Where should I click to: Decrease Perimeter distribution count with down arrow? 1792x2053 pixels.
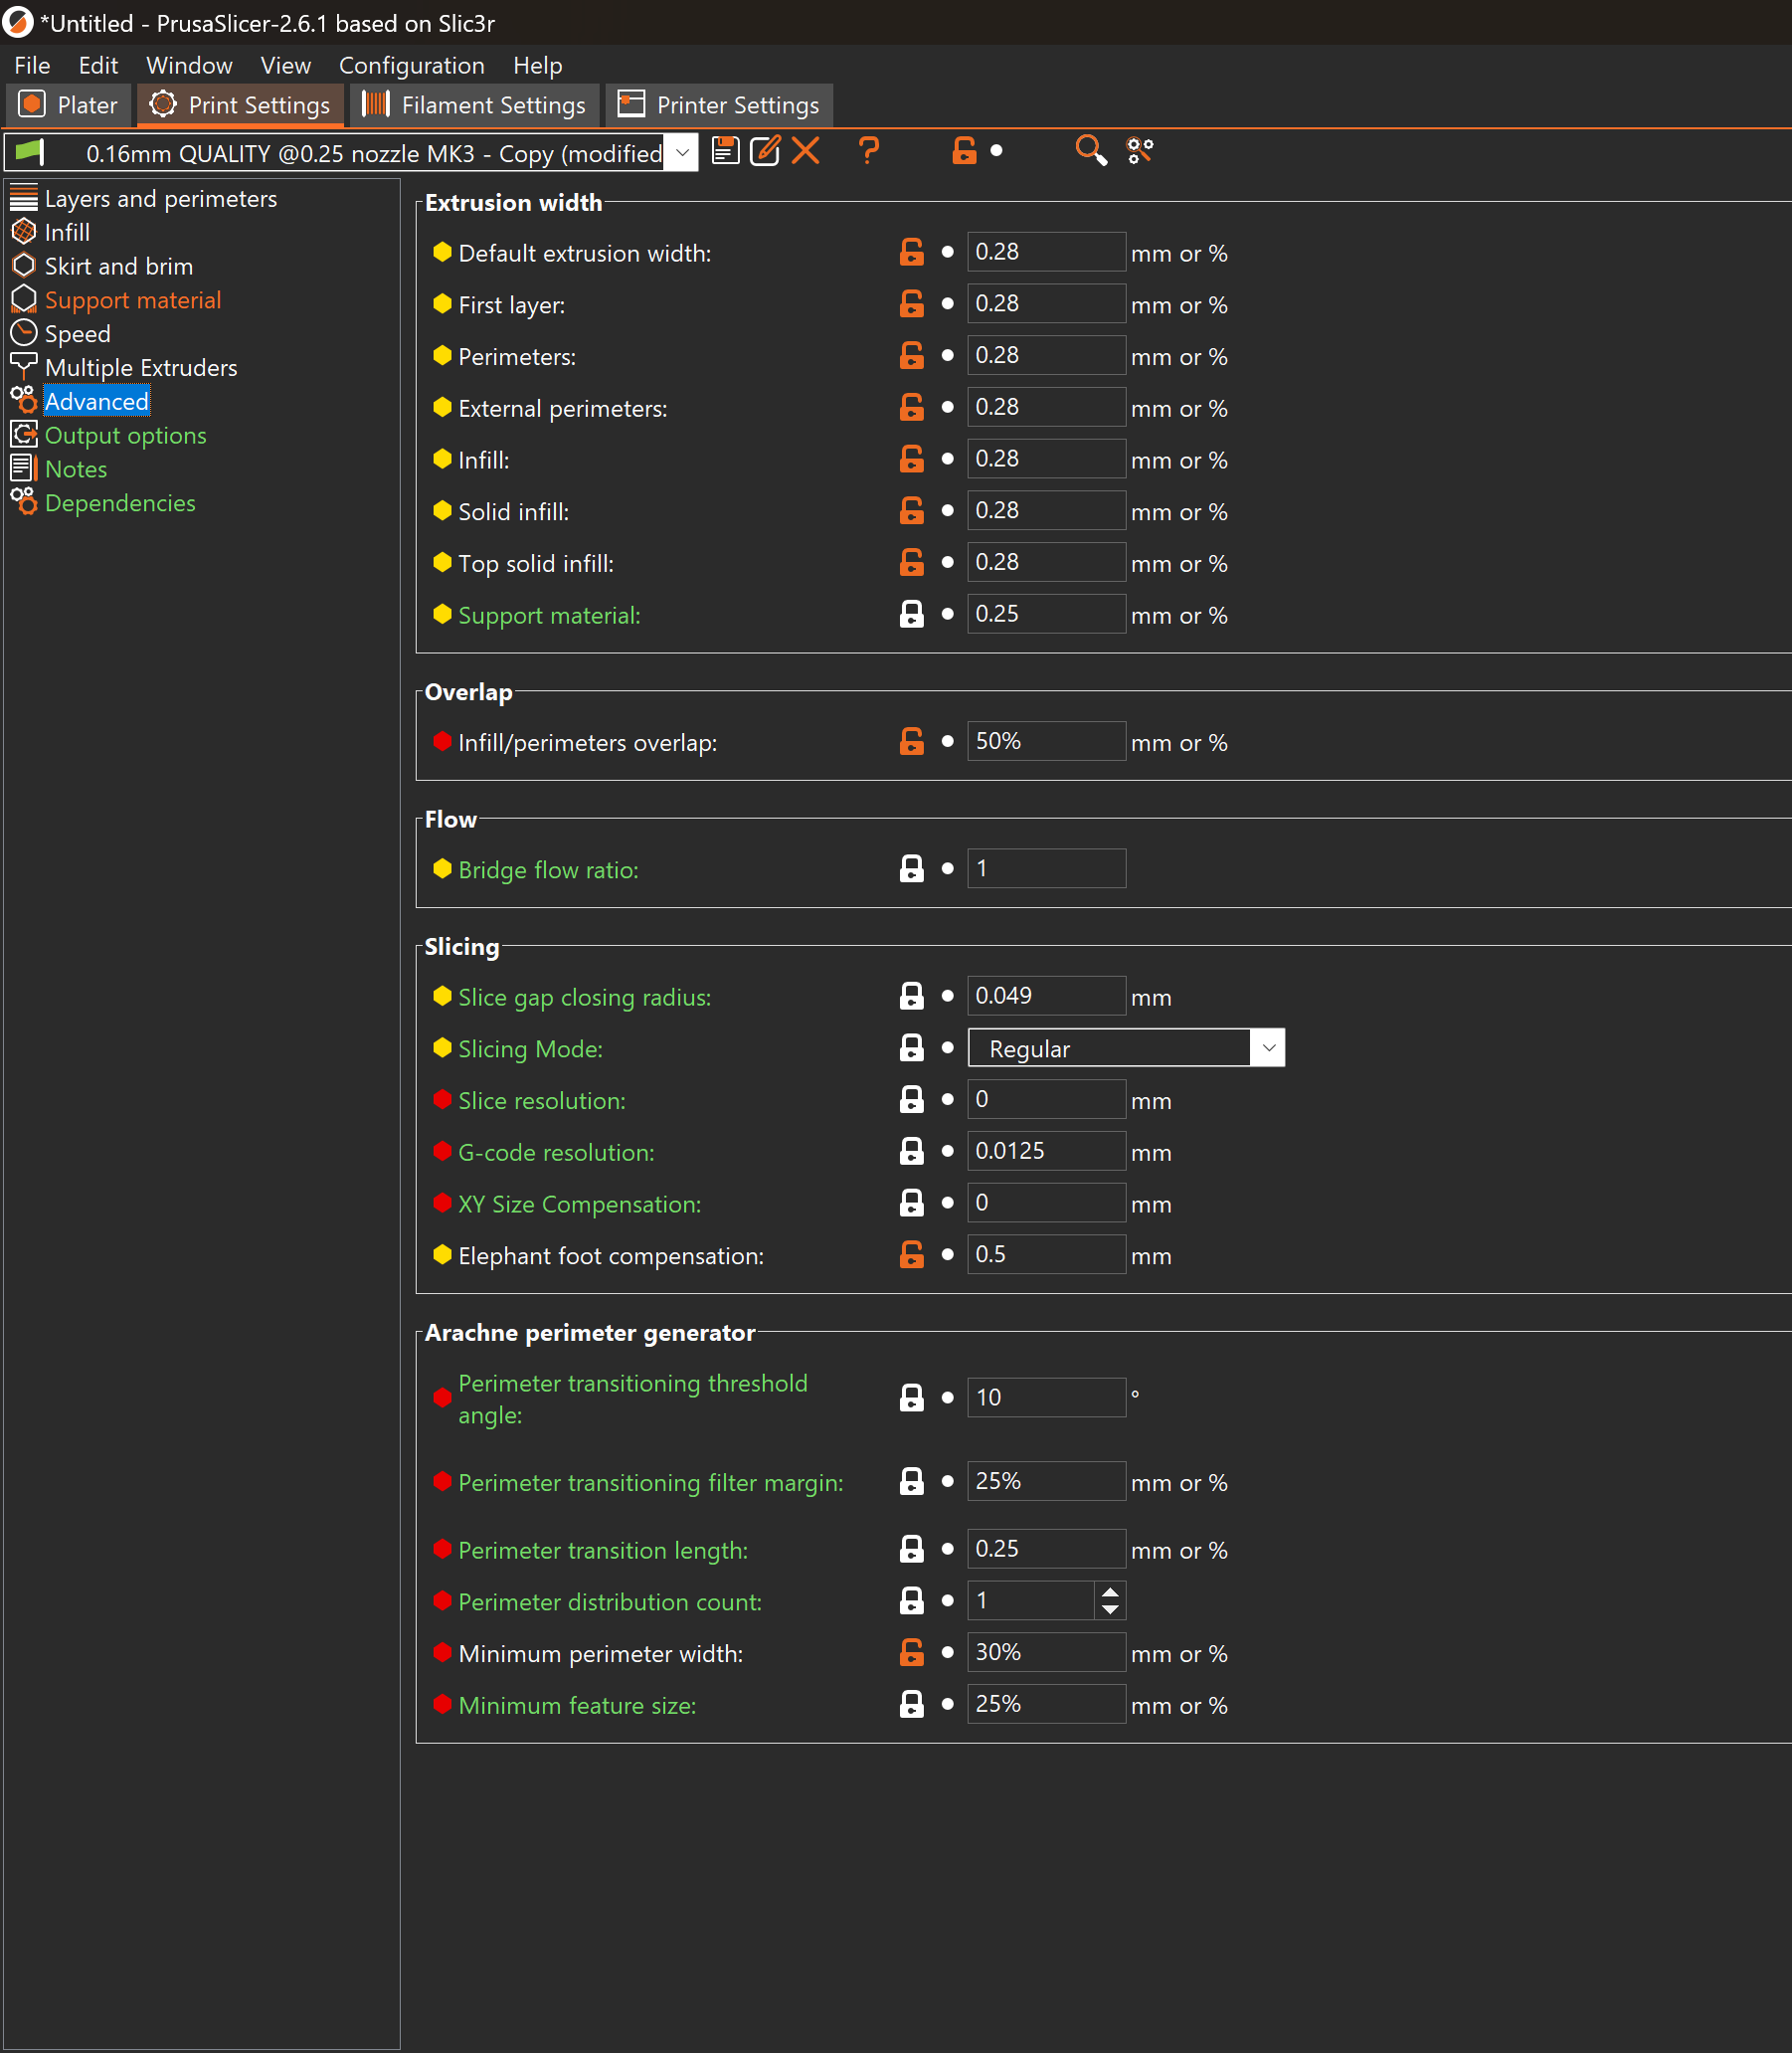(x=1109, y=1610)
